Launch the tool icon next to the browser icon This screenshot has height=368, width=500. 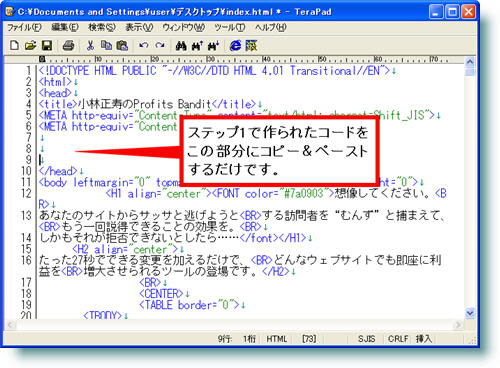pyautogui.click(x=251, y=45)
